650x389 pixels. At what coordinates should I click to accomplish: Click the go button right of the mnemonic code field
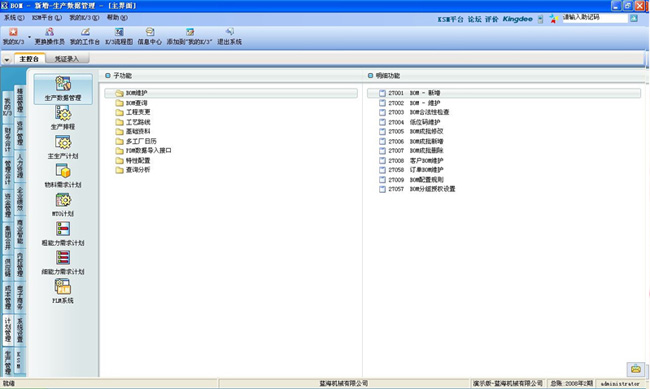click(634, 18)
